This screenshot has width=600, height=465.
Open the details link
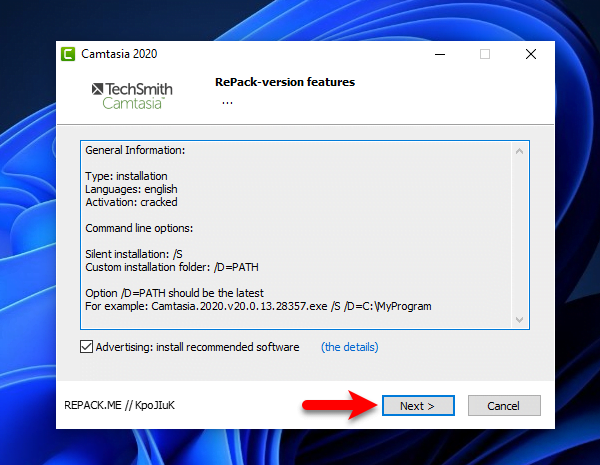[349, 347]
